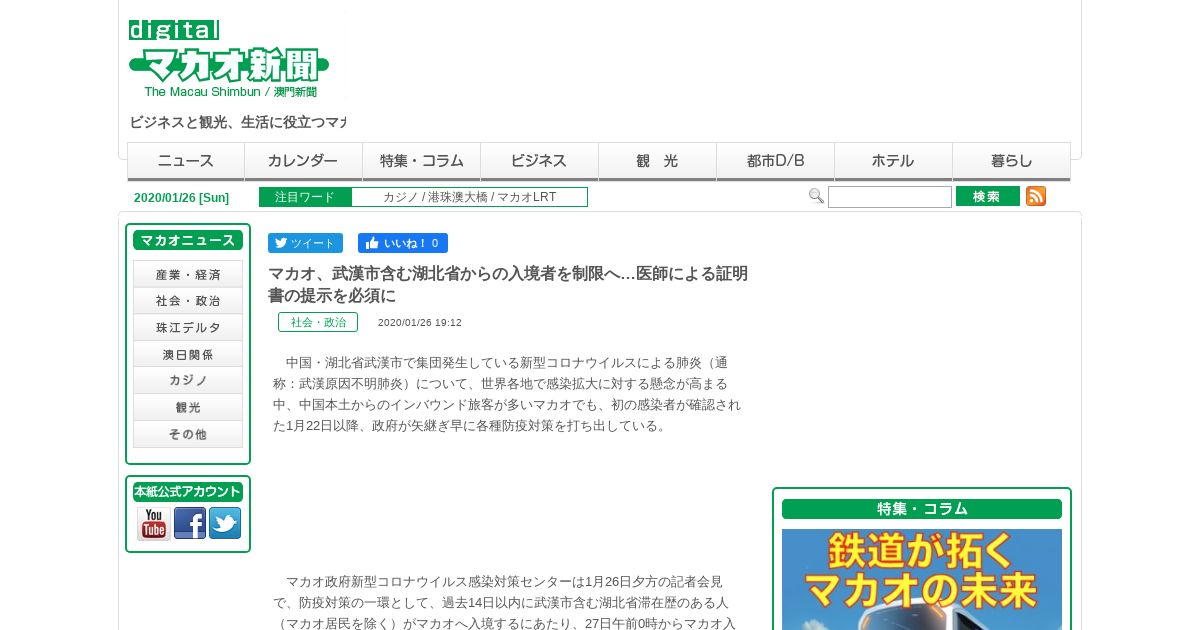Open the orange RSS feed icon
1200x630 pixels.
[x=1036, y=196]
